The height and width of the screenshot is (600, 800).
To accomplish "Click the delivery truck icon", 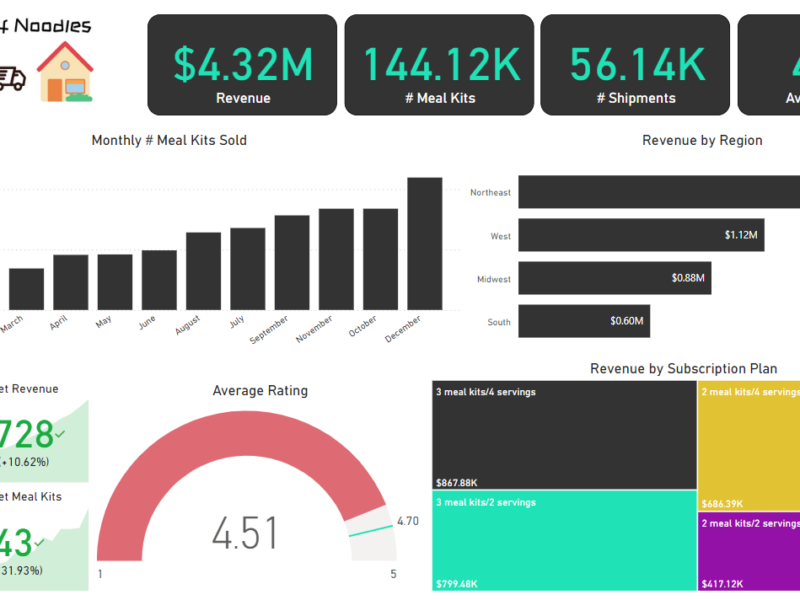I will click(11, 79).
